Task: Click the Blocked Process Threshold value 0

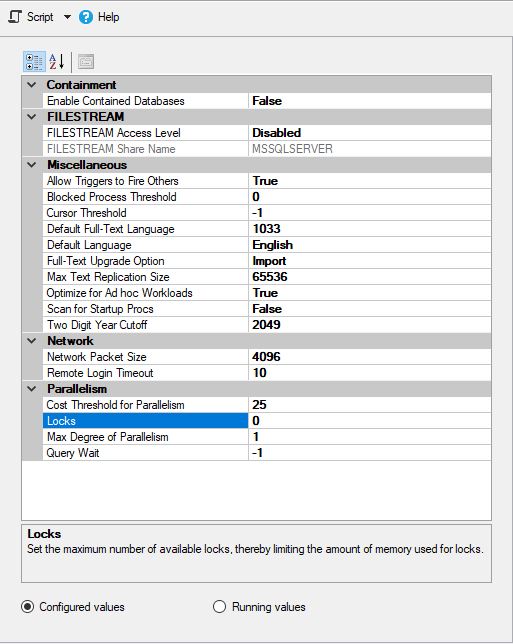Action: [370, 197]
